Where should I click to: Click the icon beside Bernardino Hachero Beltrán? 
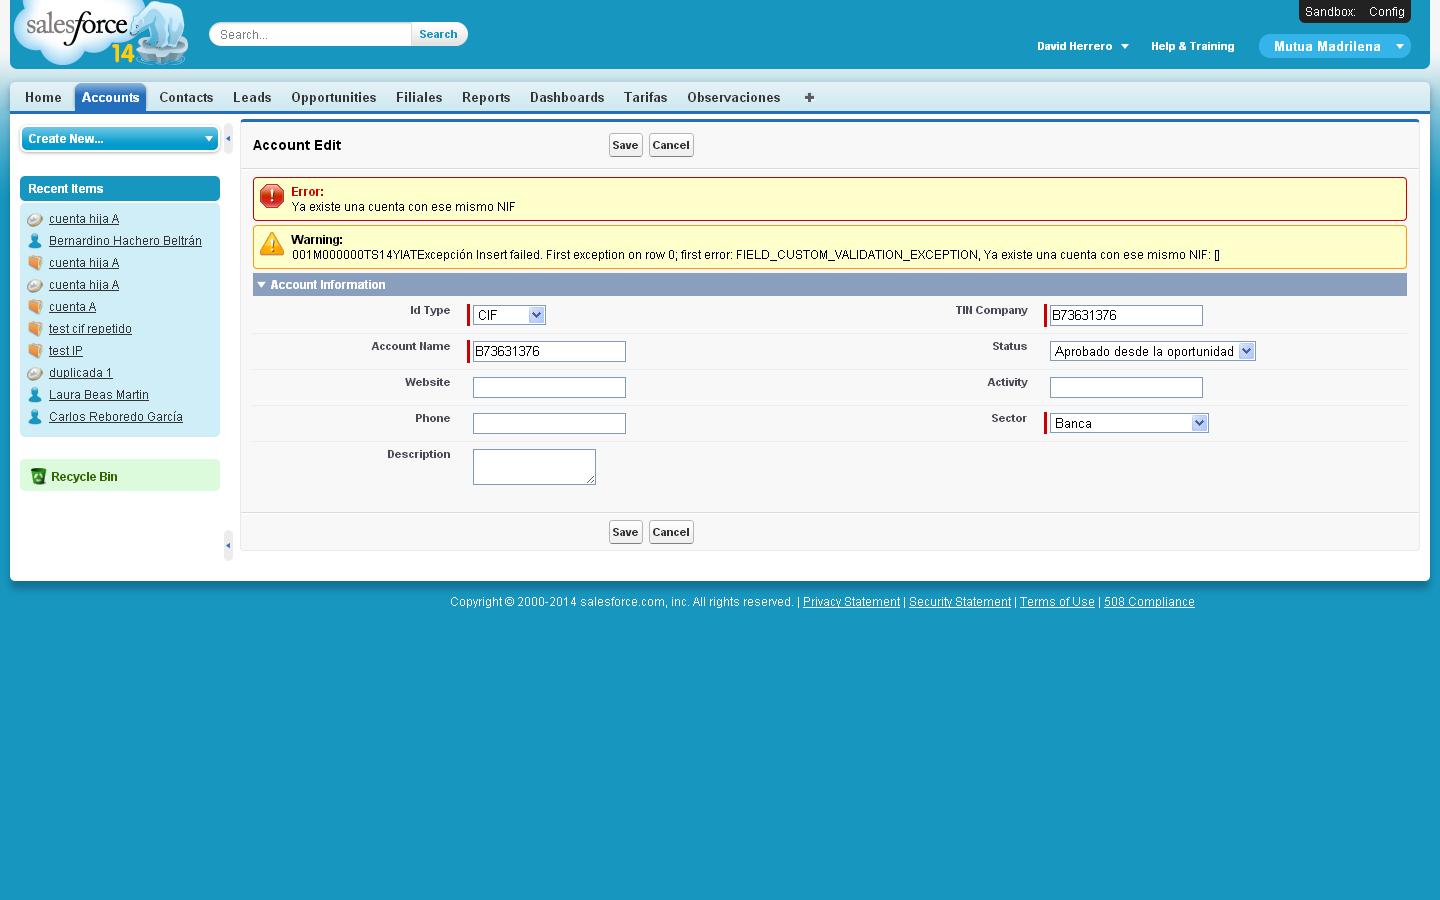point(35,241)
